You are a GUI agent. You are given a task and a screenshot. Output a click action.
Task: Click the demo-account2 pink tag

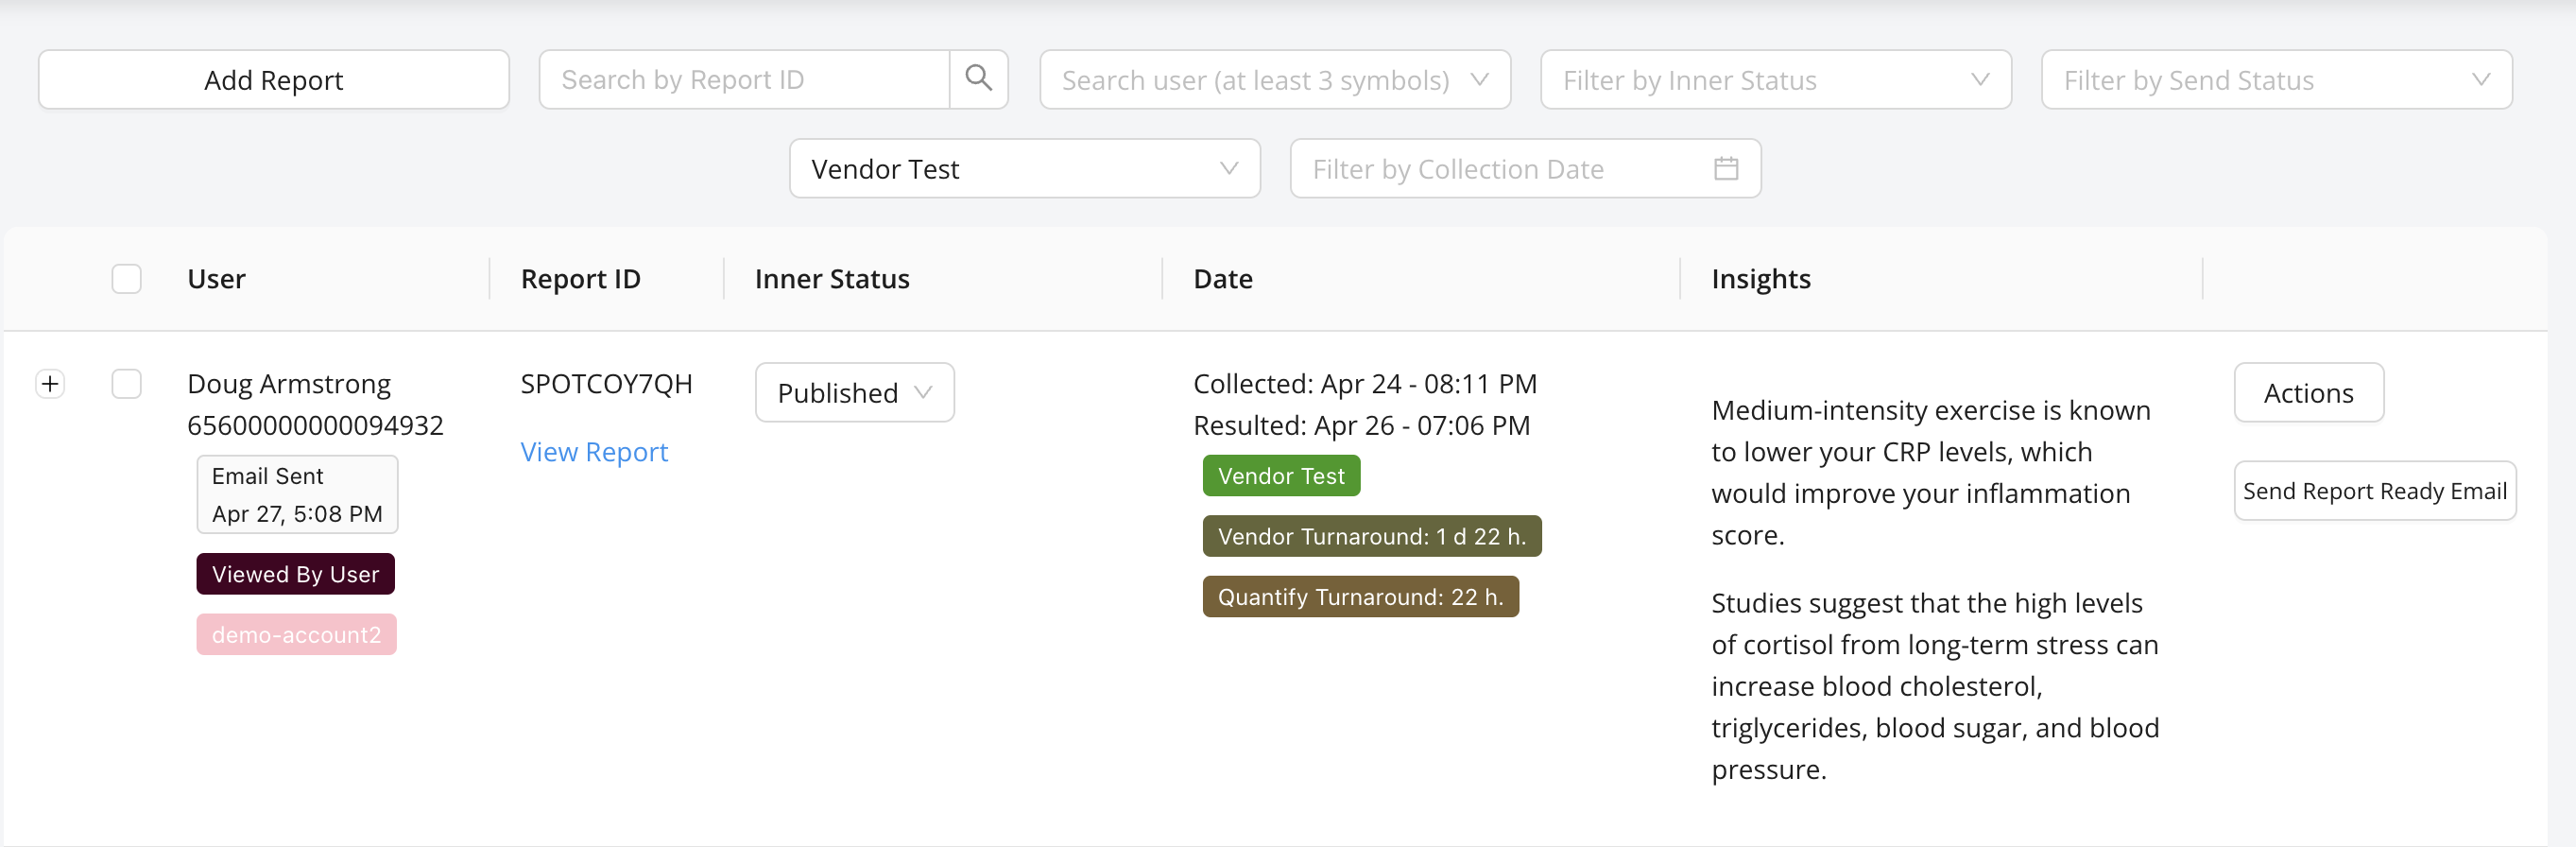pyautogui.click(x=296, y=635)
